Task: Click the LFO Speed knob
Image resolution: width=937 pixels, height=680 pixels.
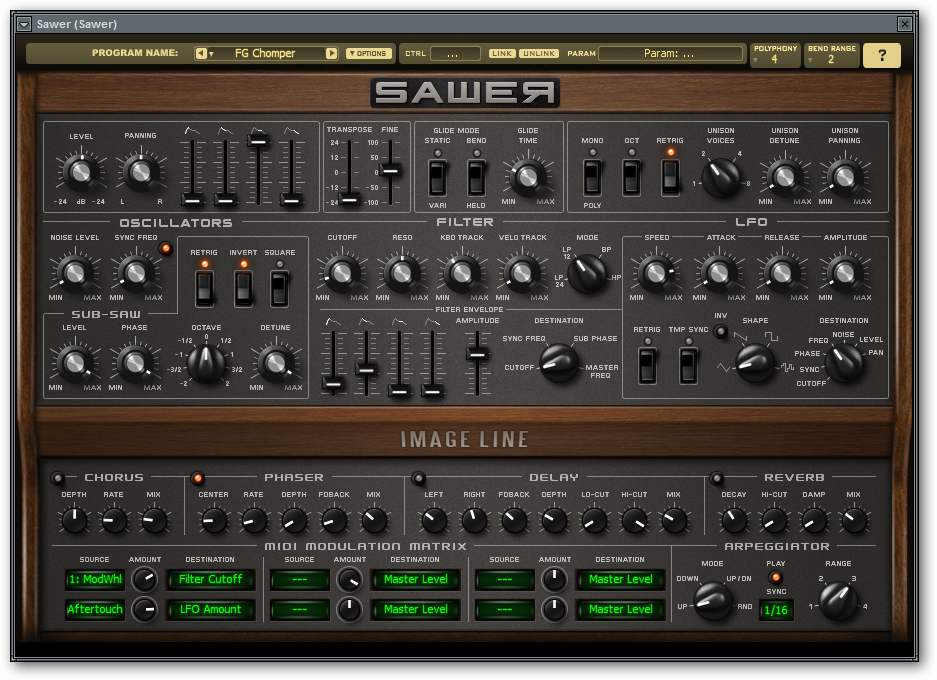Action: tap(655, 272)
